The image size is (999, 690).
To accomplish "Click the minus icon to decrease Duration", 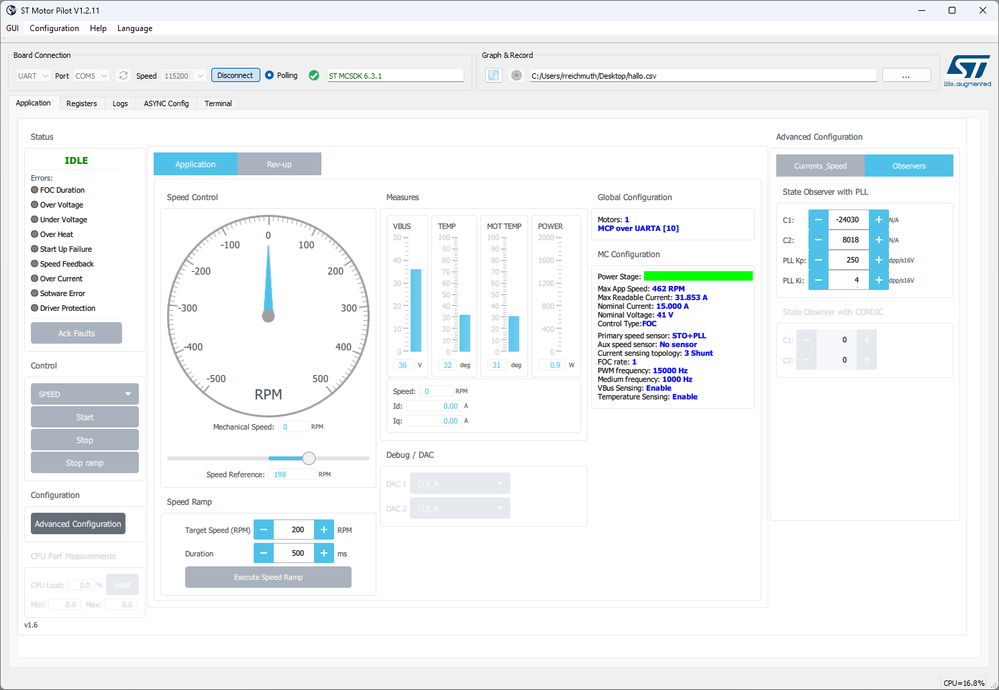I will (x=264, y=553).
